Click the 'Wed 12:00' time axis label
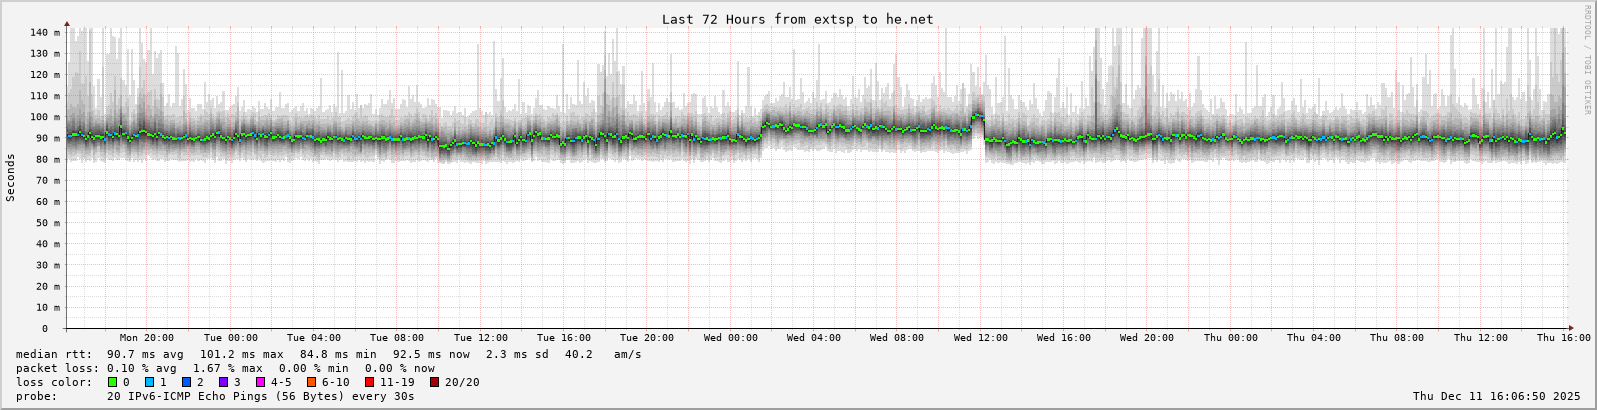1597x410 pixels. 980,338
